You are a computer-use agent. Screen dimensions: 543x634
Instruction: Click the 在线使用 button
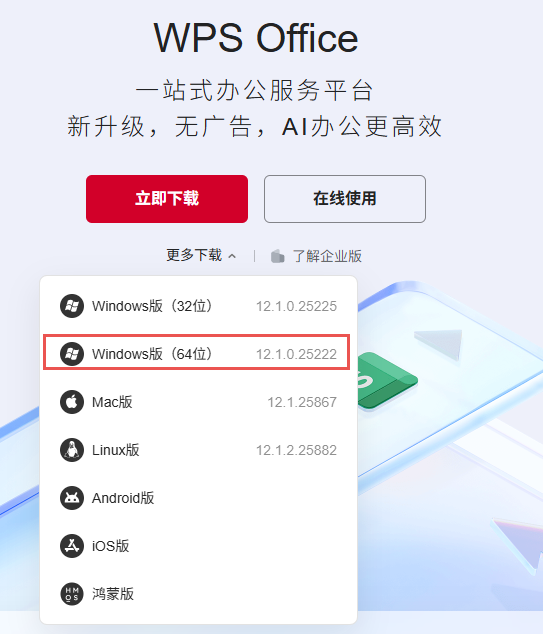(x=345, y=199)
